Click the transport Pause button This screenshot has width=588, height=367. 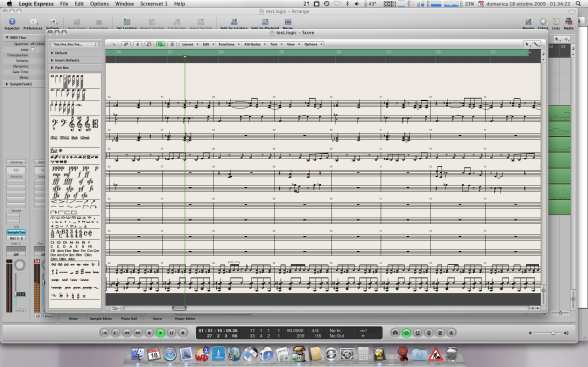point(171,333)
